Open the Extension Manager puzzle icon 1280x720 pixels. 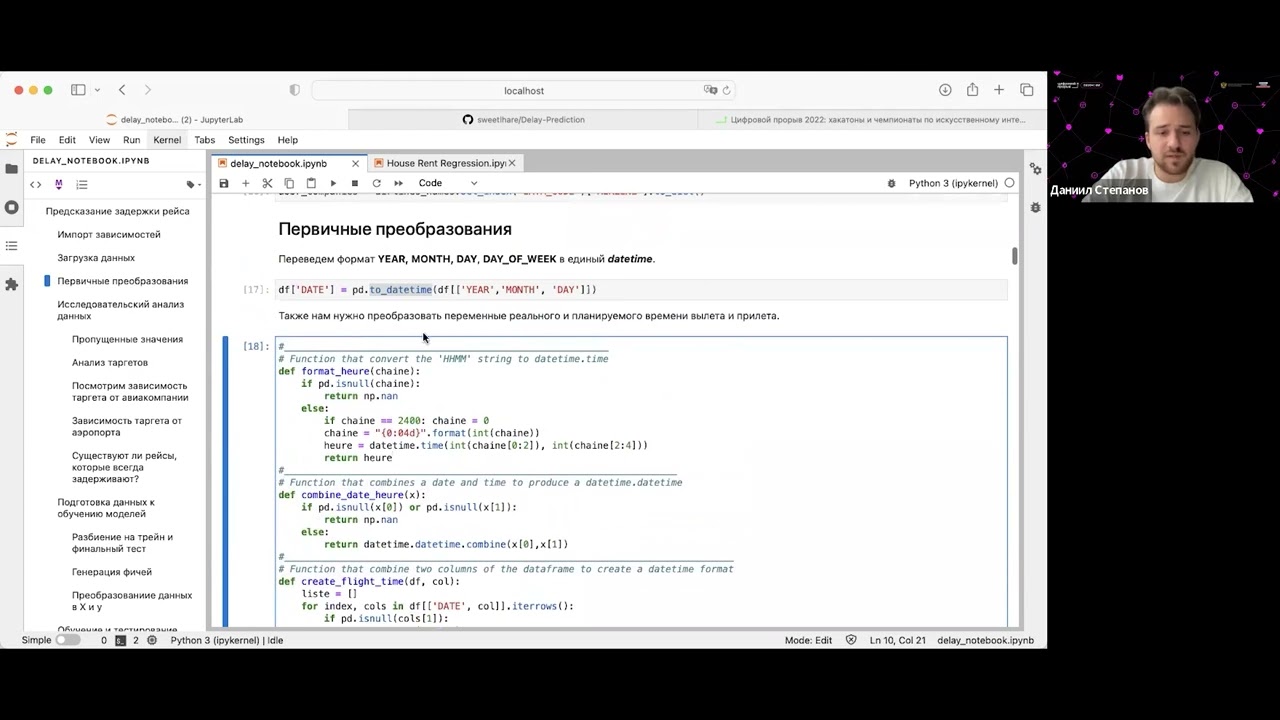[11, 284]
